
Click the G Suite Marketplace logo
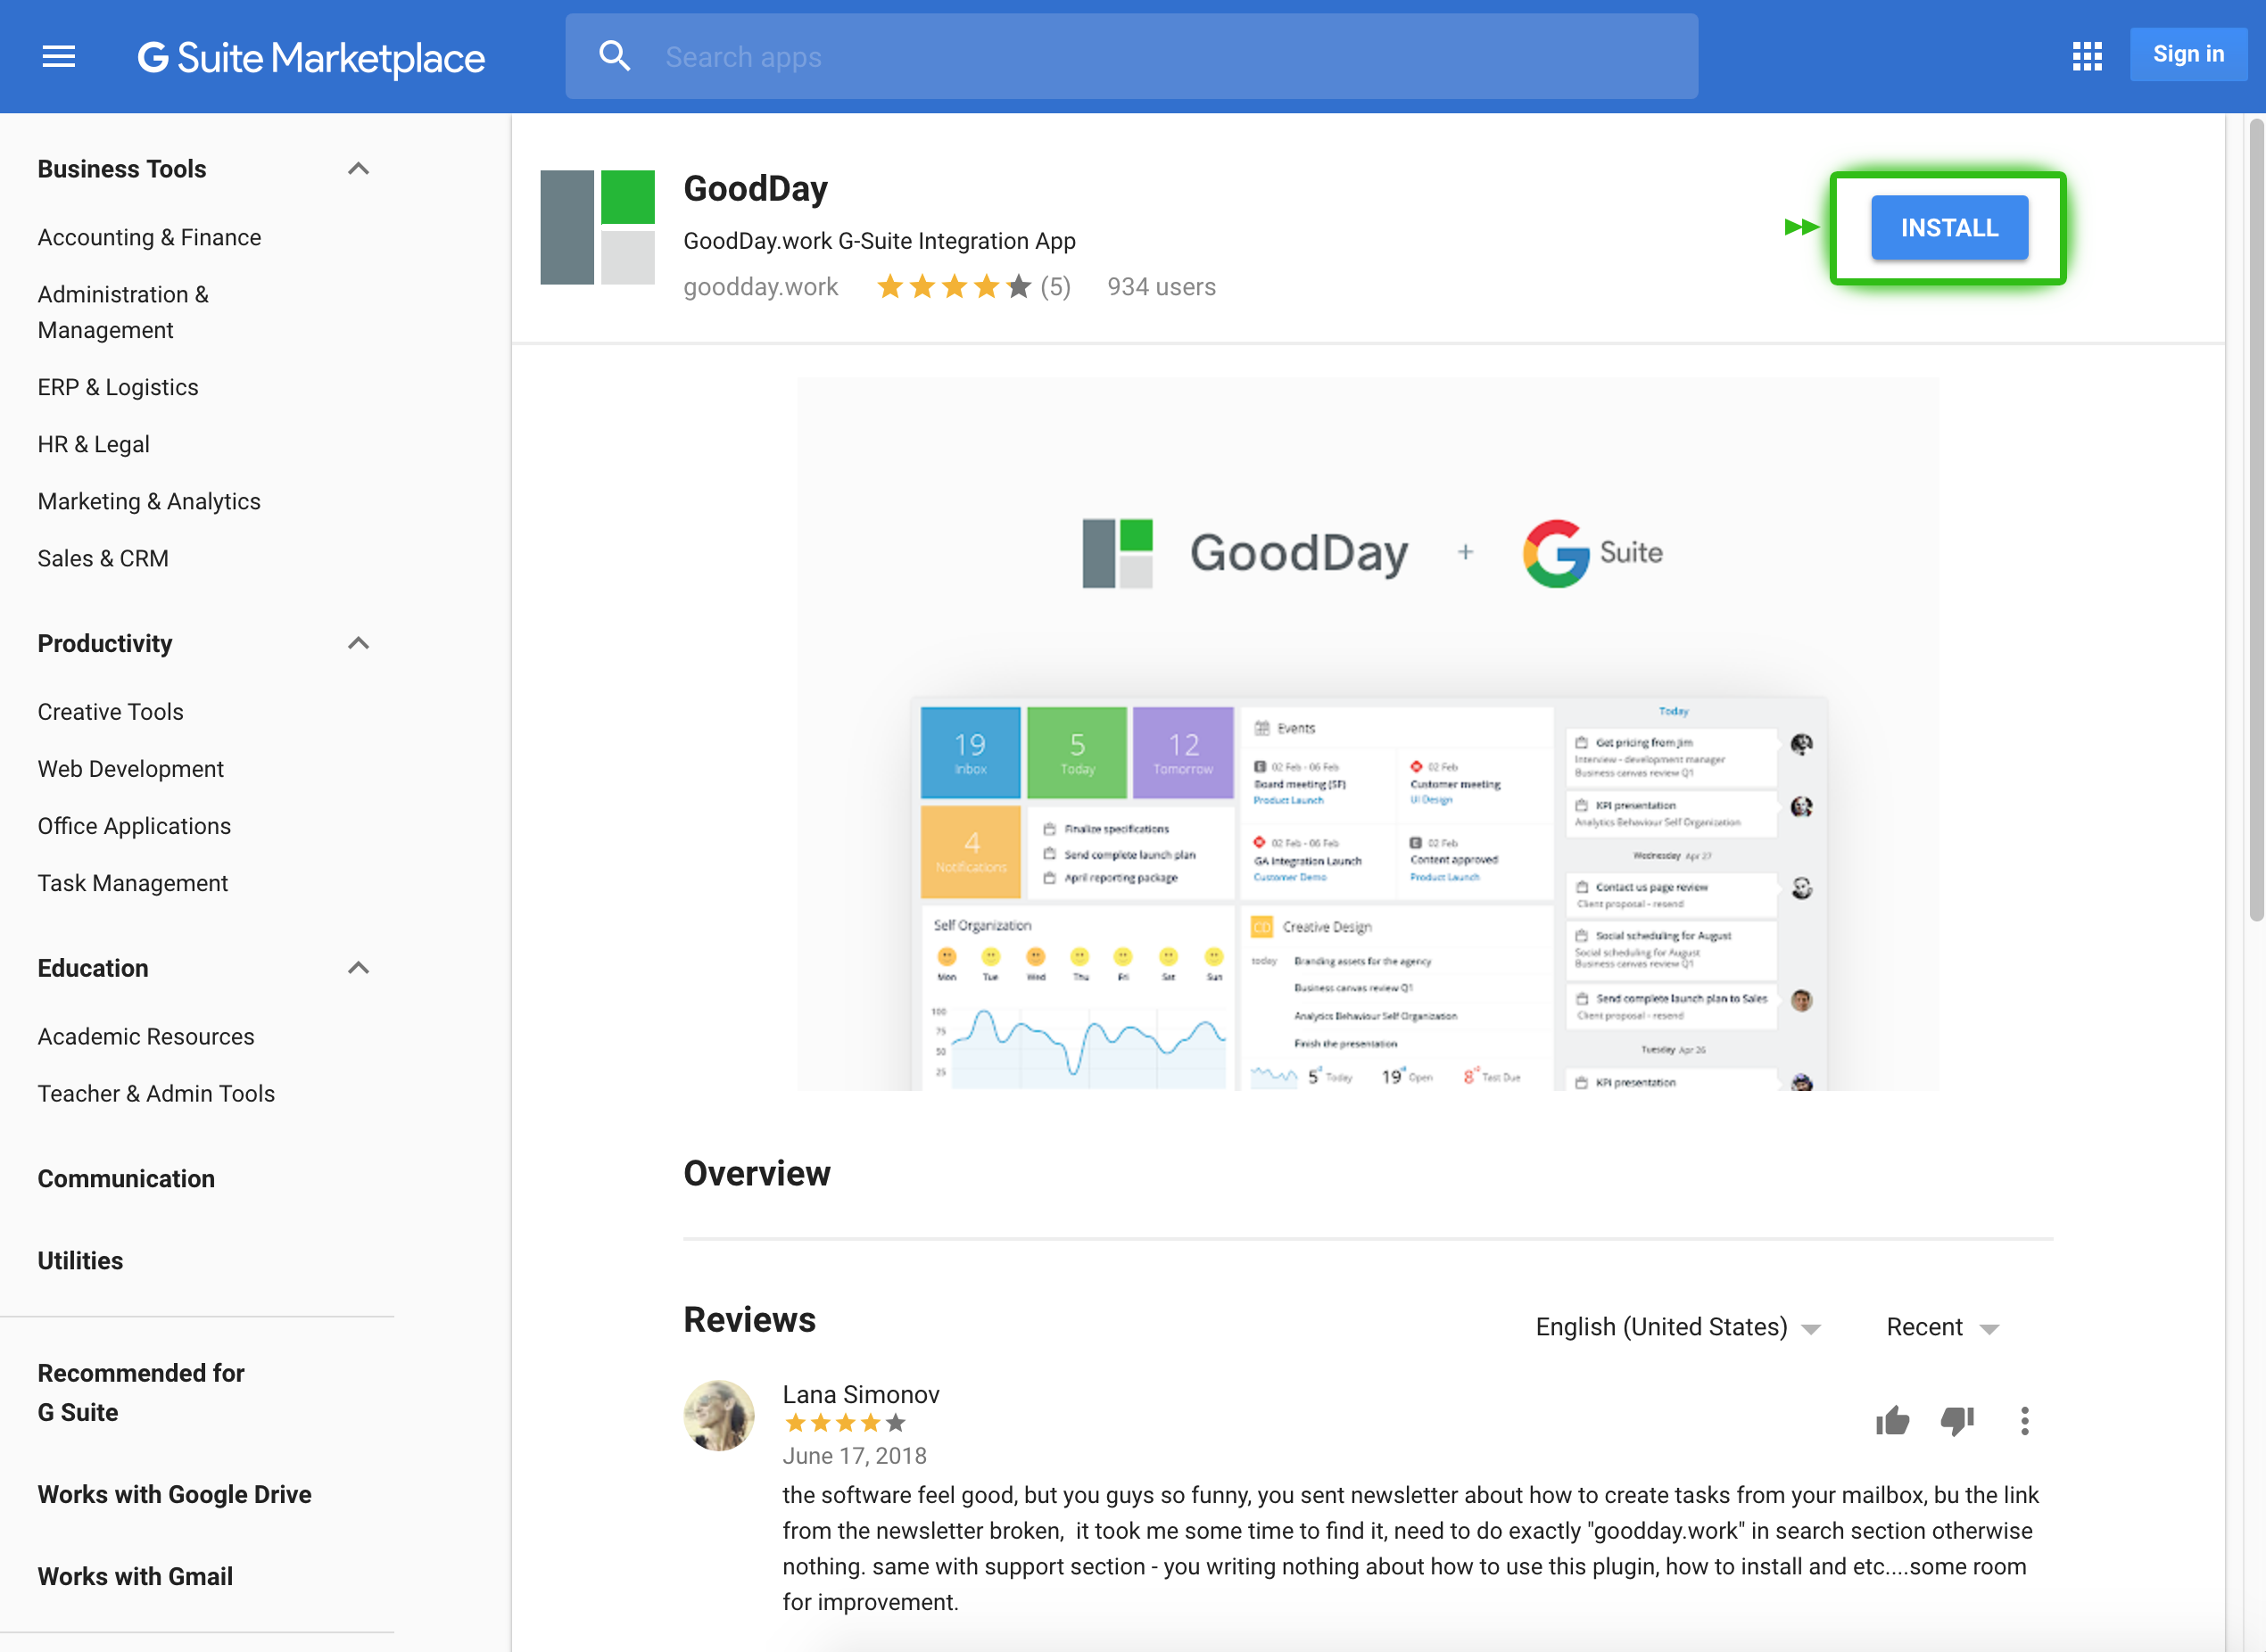pyautogui.click(x=311, y=58)
